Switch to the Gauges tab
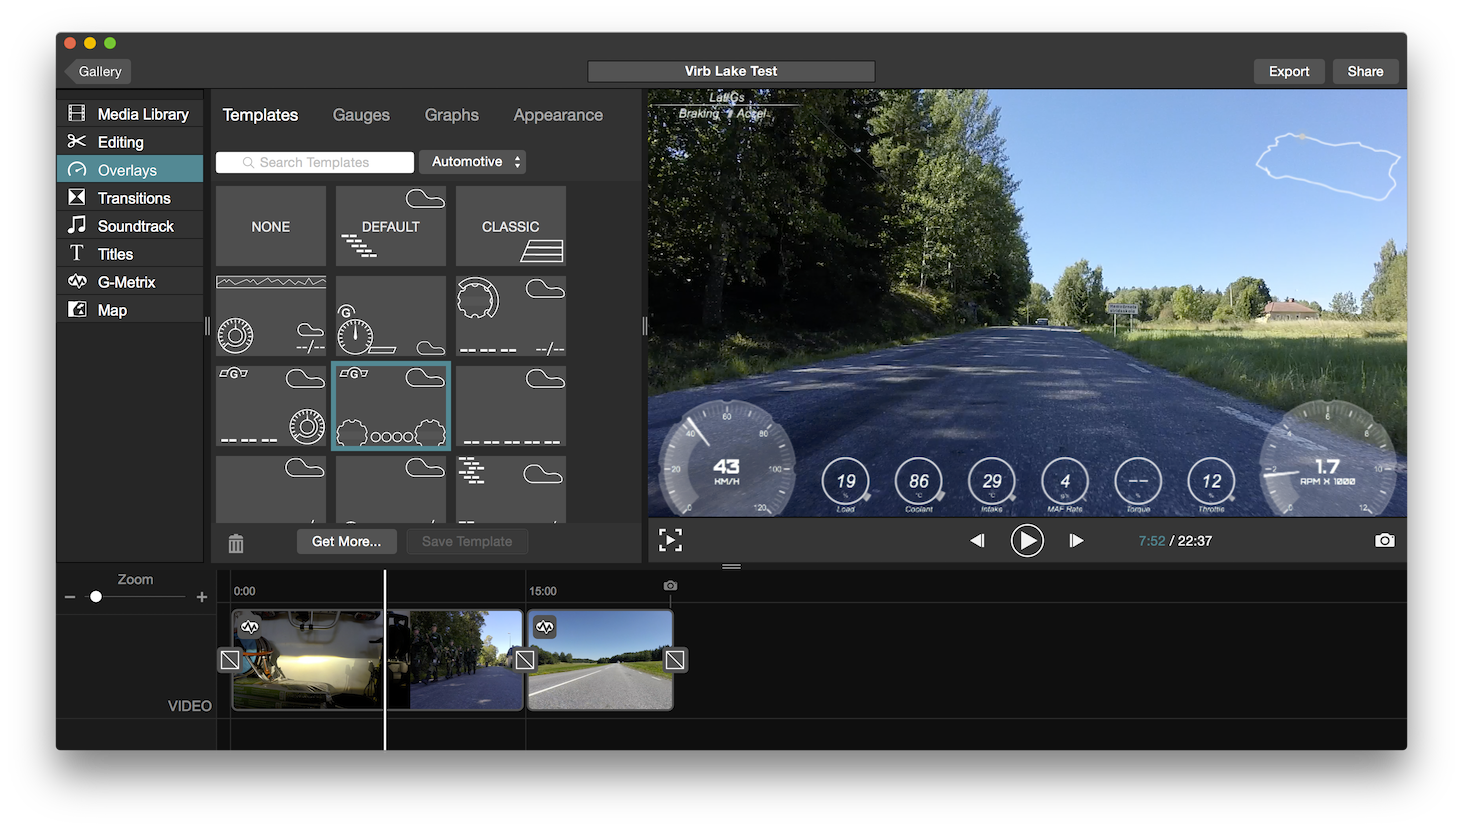This screenshot has width=1463, height=830. click(361, 115)
